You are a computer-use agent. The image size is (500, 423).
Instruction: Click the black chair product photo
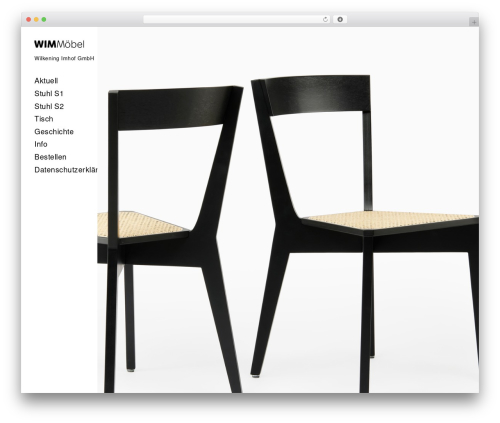288,210
